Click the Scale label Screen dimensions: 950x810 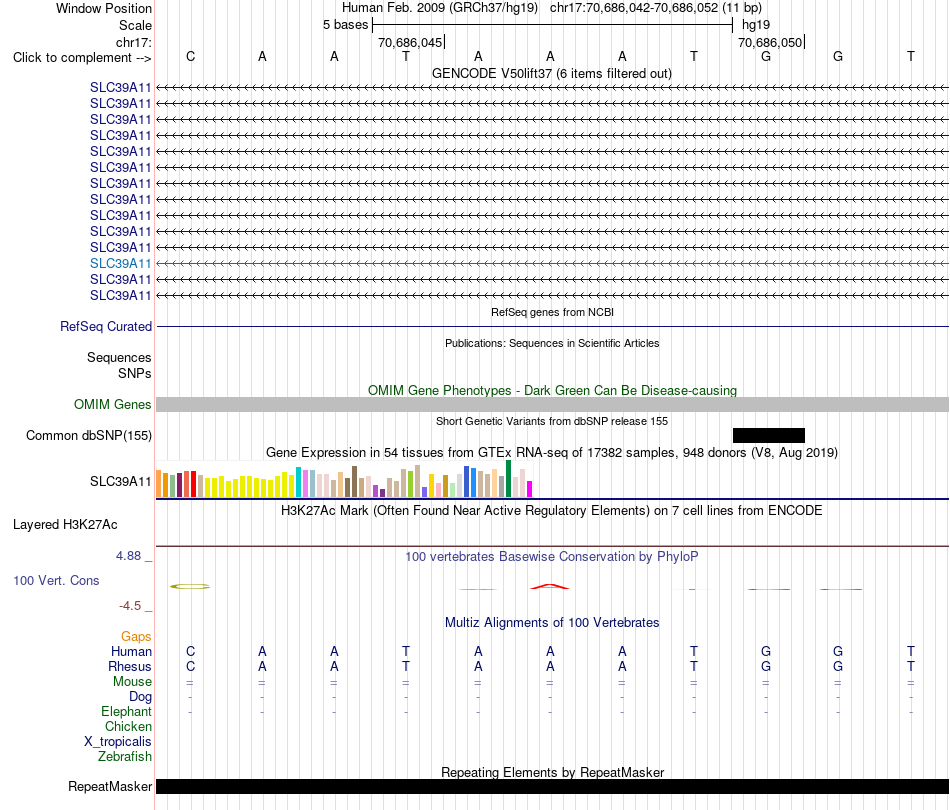click(135, 25)
